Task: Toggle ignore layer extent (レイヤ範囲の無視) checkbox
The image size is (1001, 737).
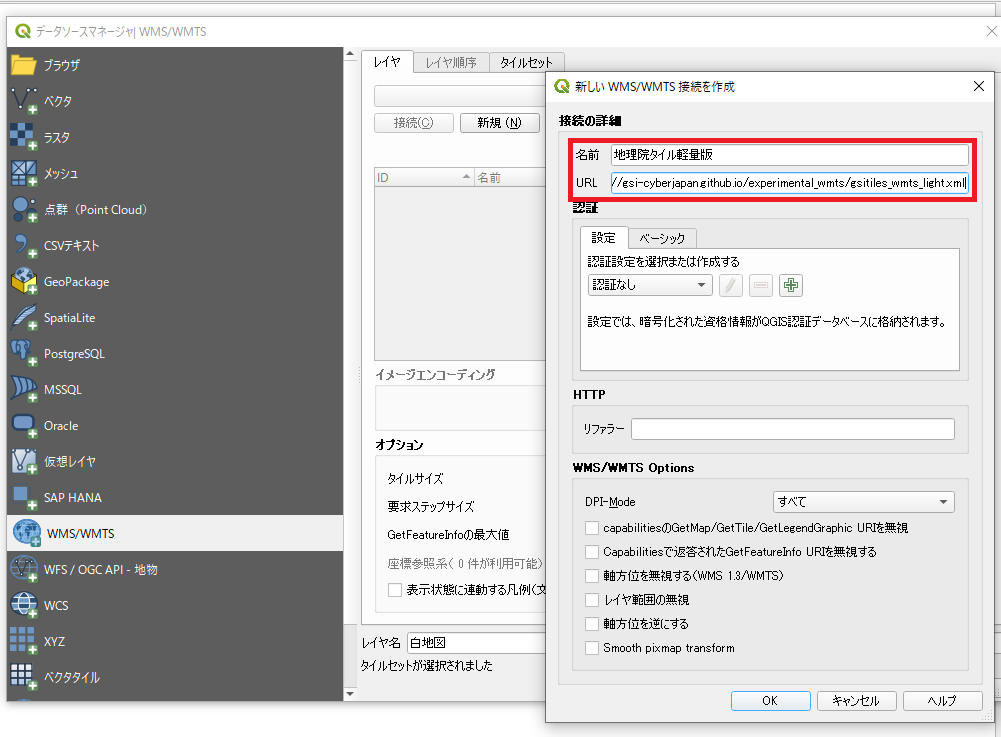Action: [x=592, y=600]
